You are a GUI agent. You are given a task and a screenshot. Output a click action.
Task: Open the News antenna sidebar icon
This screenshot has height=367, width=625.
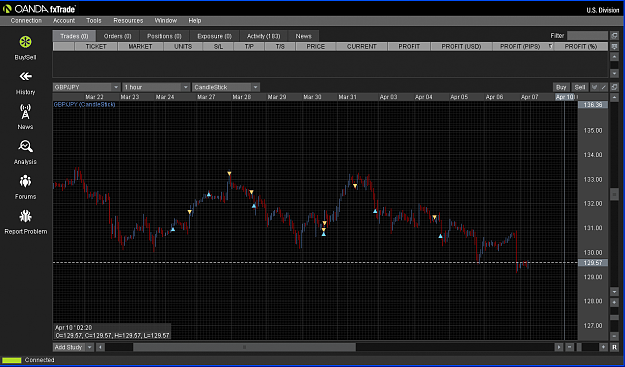click(26, 112)
